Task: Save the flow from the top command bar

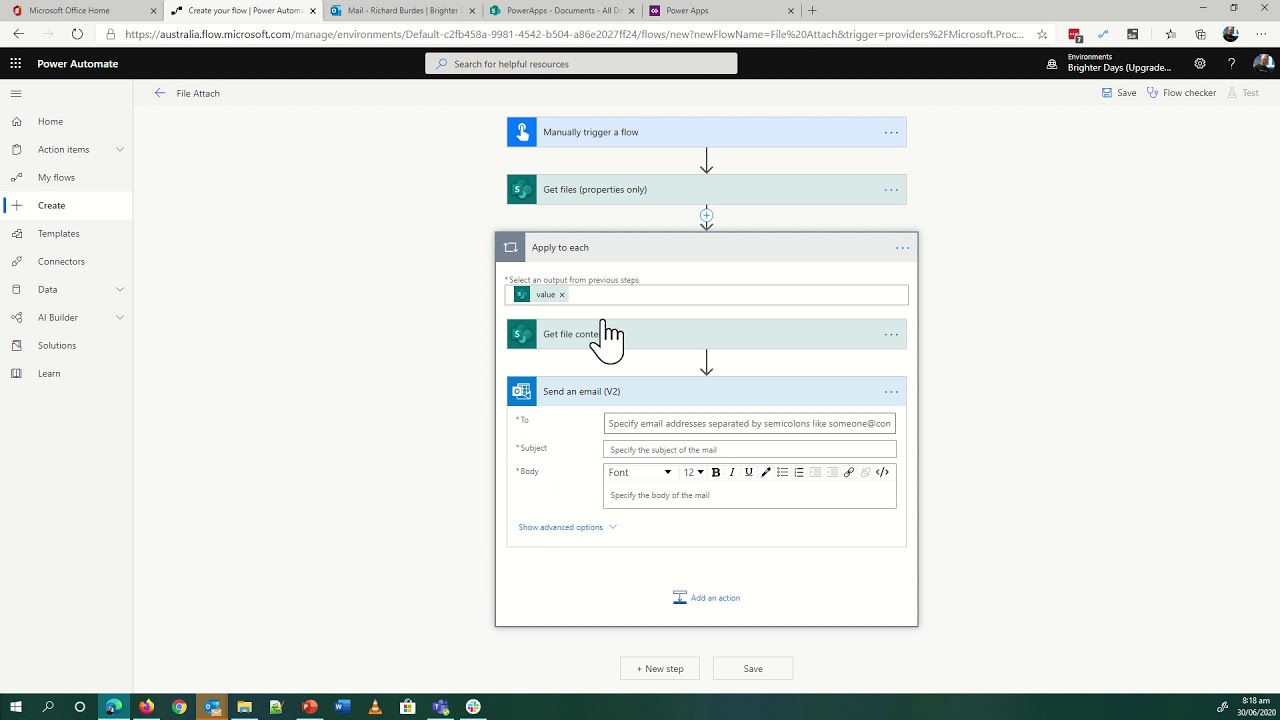Action: (1119, 93)
